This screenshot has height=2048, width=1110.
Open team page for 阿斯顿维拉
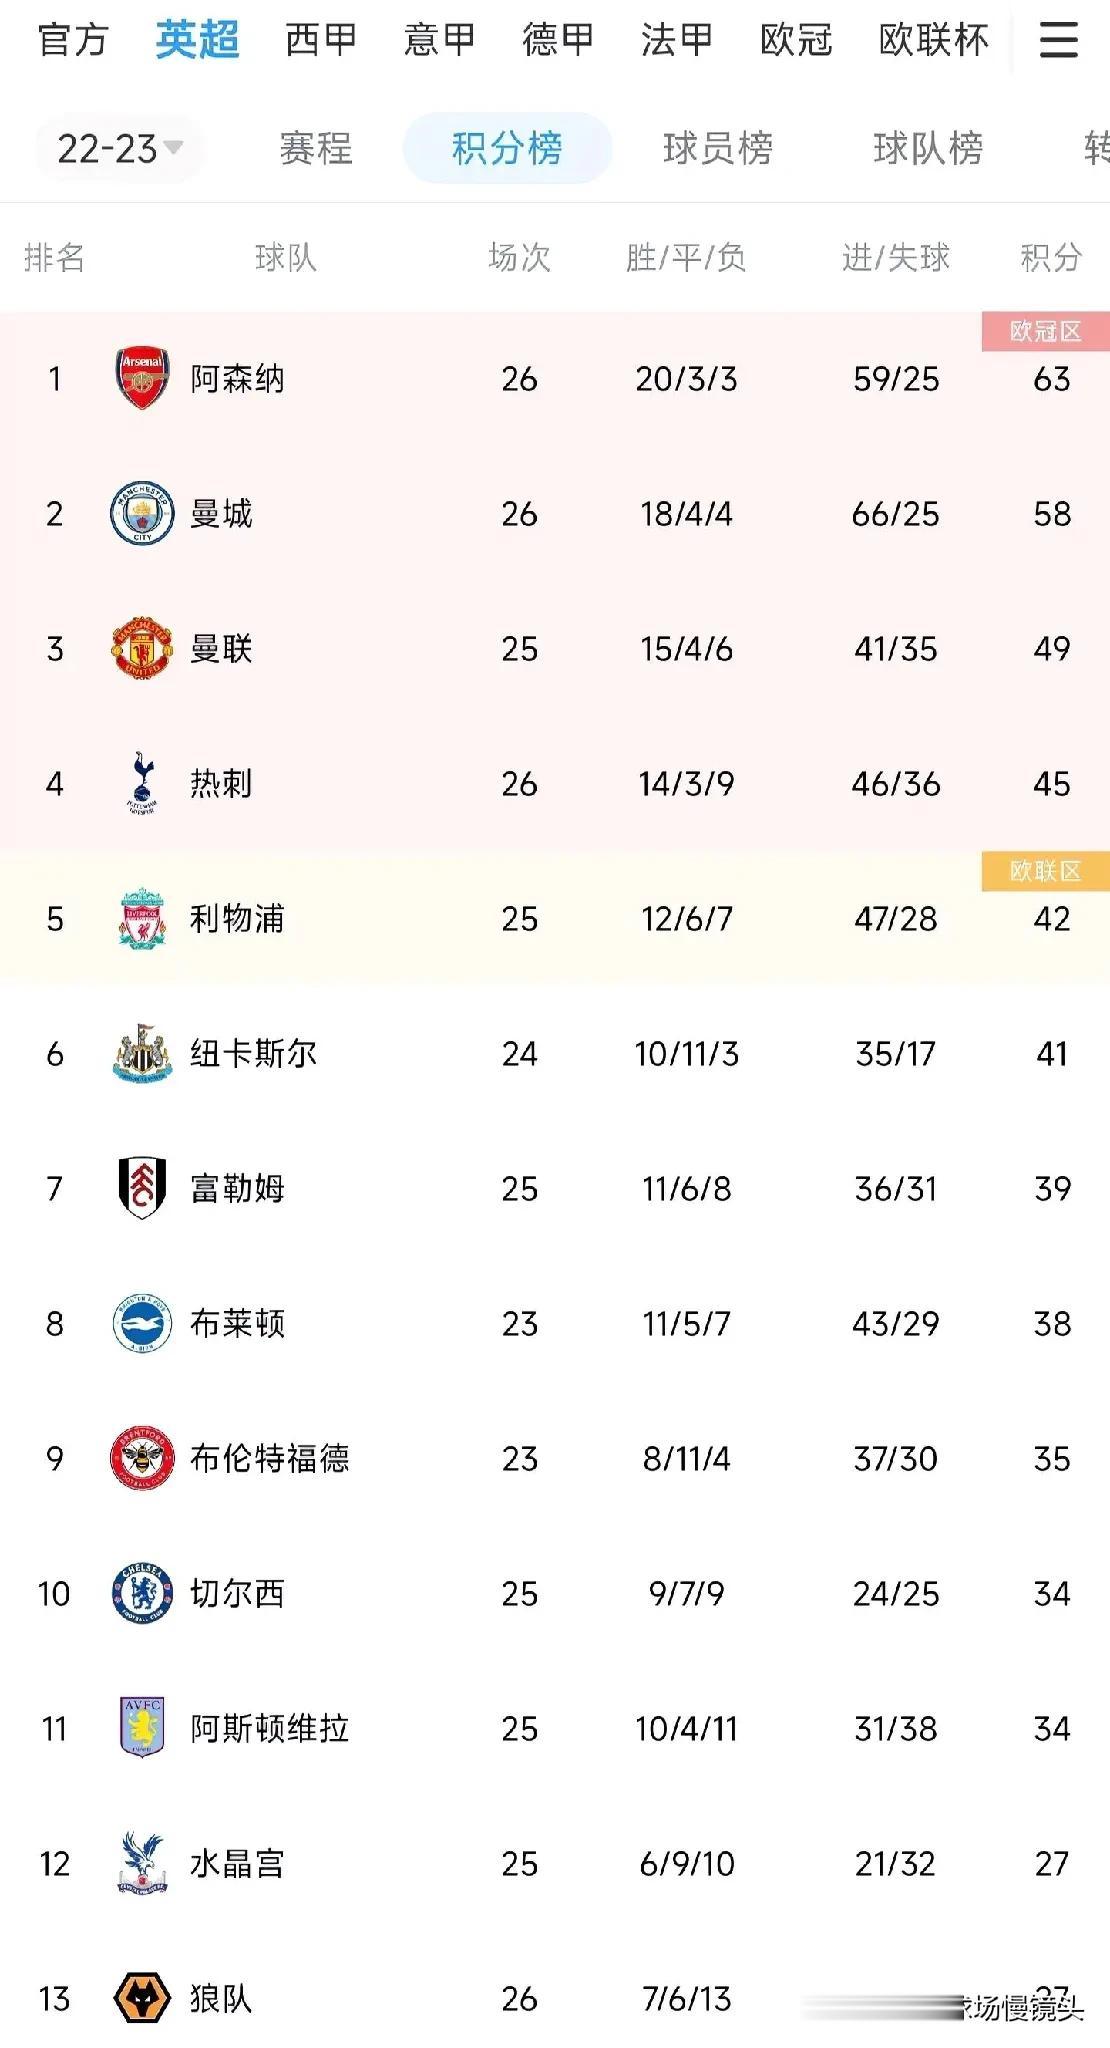click(270, 1728)
